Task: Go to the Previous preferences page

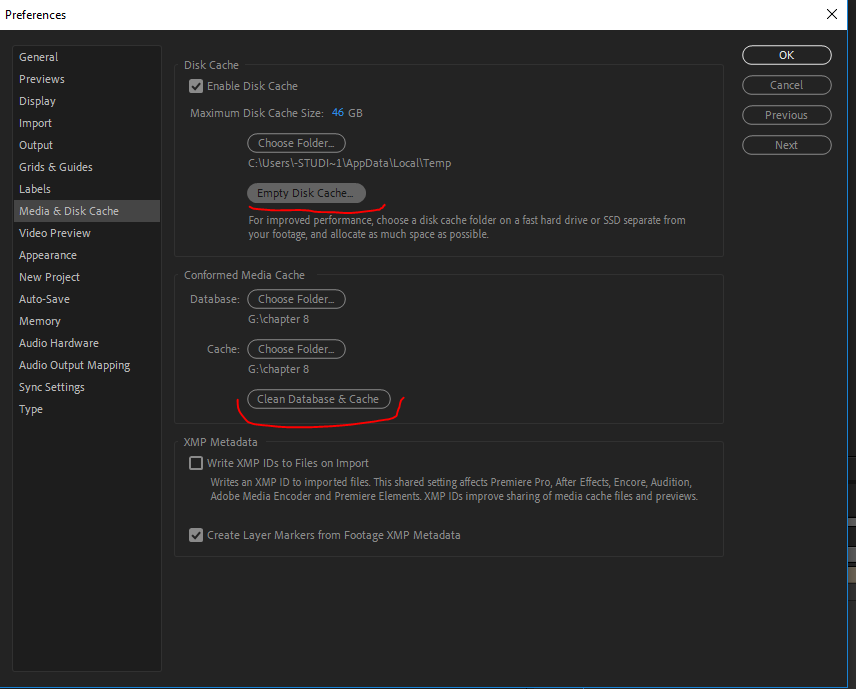Action: tap(787, 115)
